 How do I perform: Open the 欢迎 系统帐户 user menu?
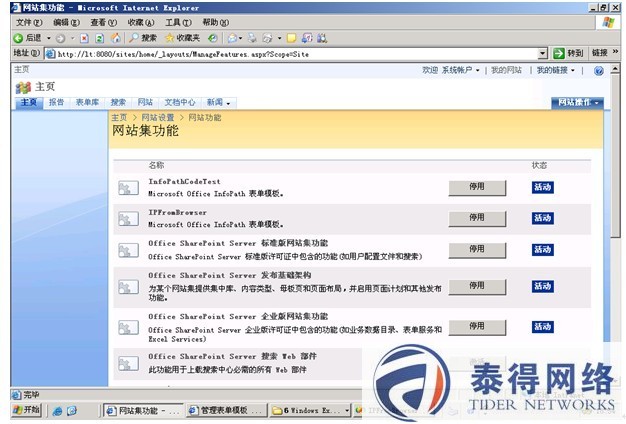click(451, 70)
